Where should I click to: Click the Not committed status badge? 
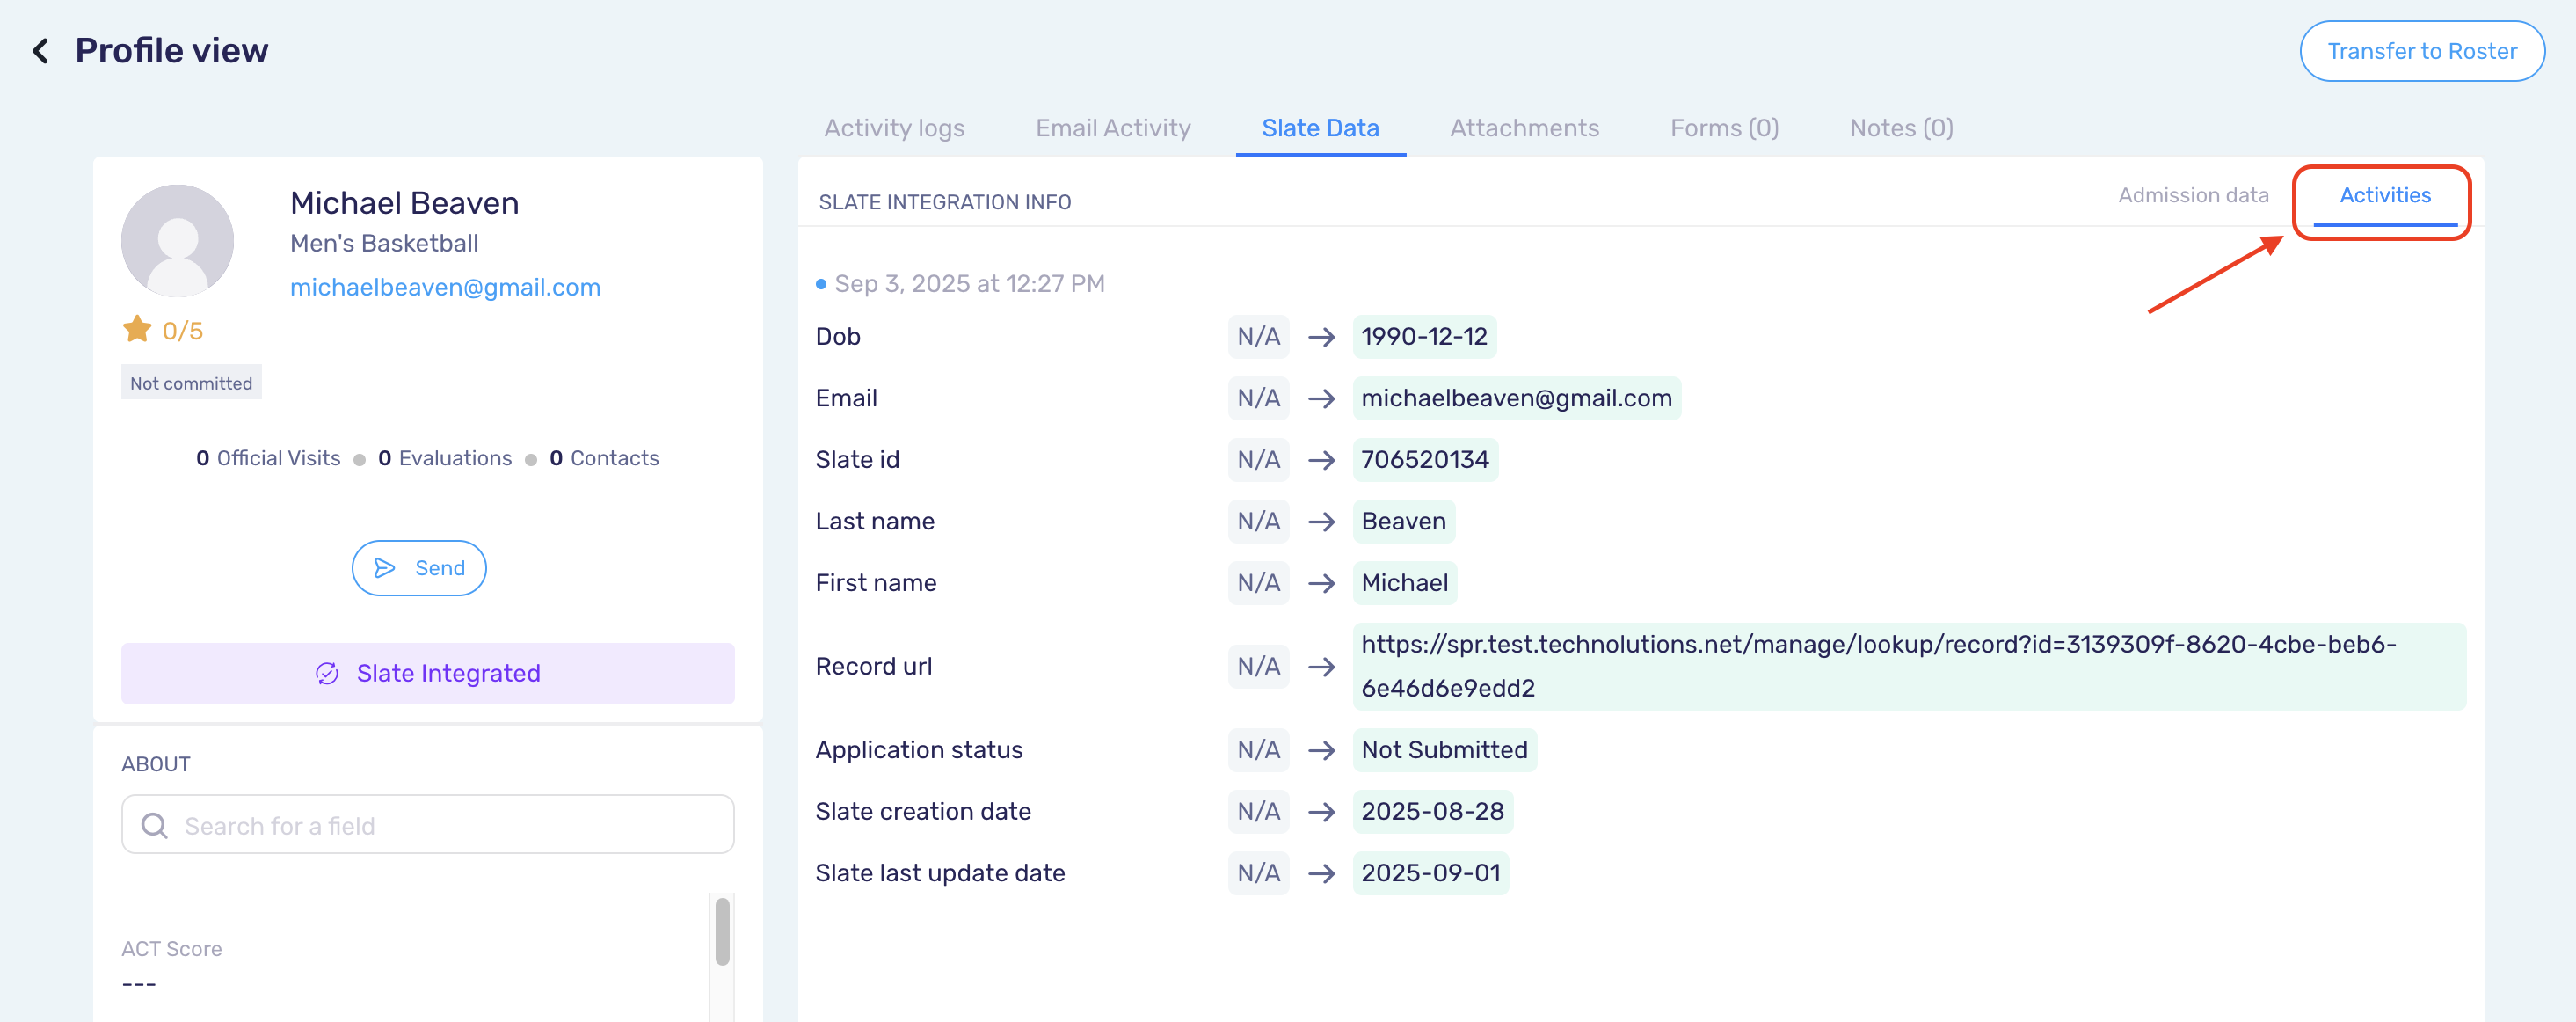[x=191, y=382]
